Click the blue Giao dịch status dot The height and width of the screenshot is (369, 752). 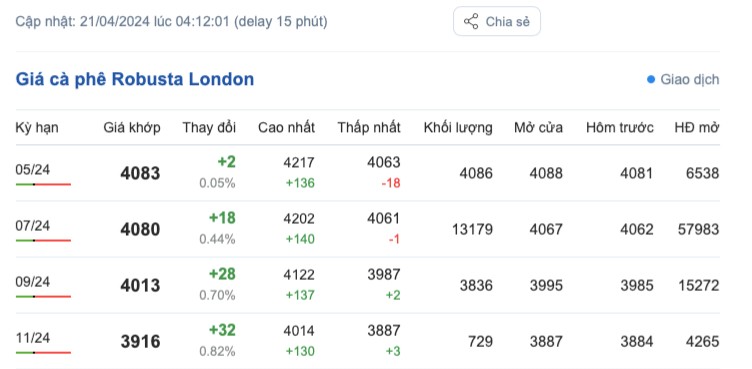(651, 80)
